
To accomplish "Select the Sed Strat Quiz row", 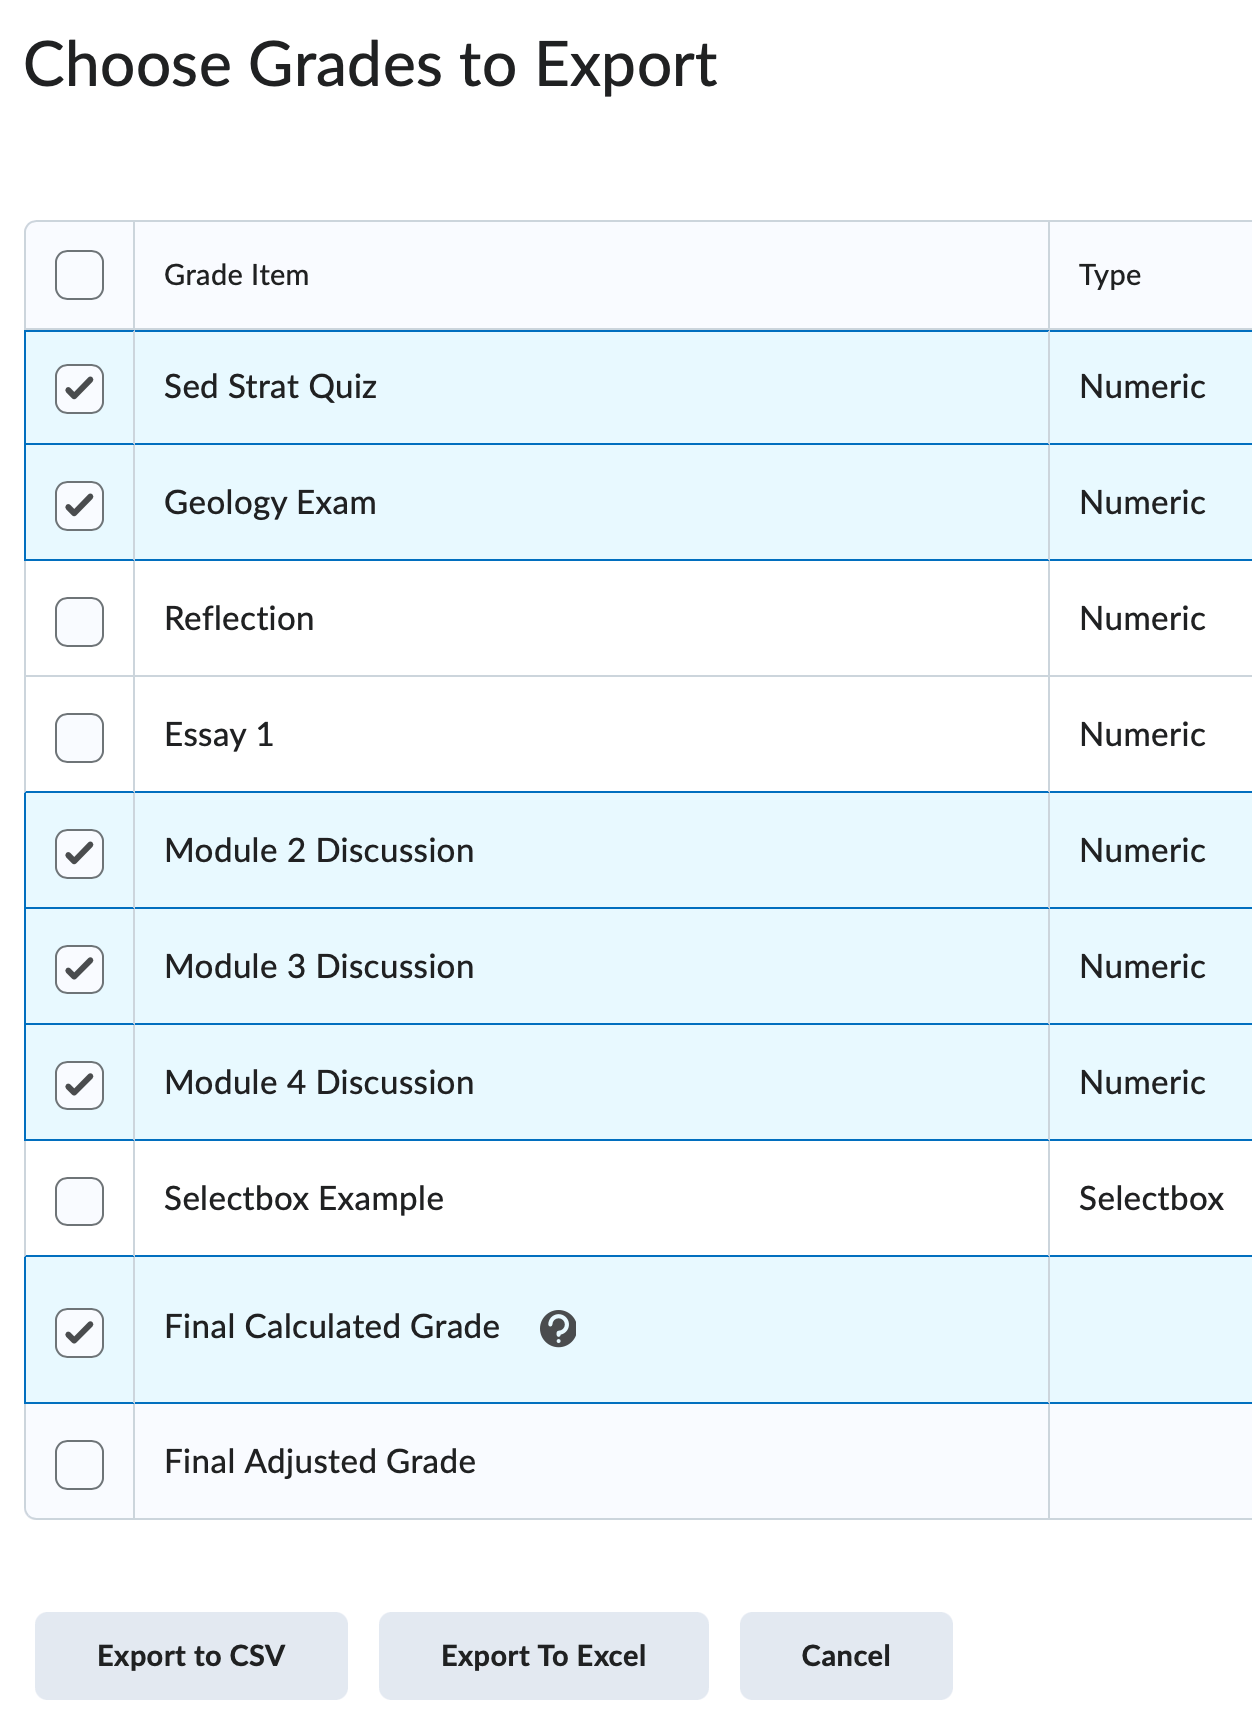I will [270, 388].
